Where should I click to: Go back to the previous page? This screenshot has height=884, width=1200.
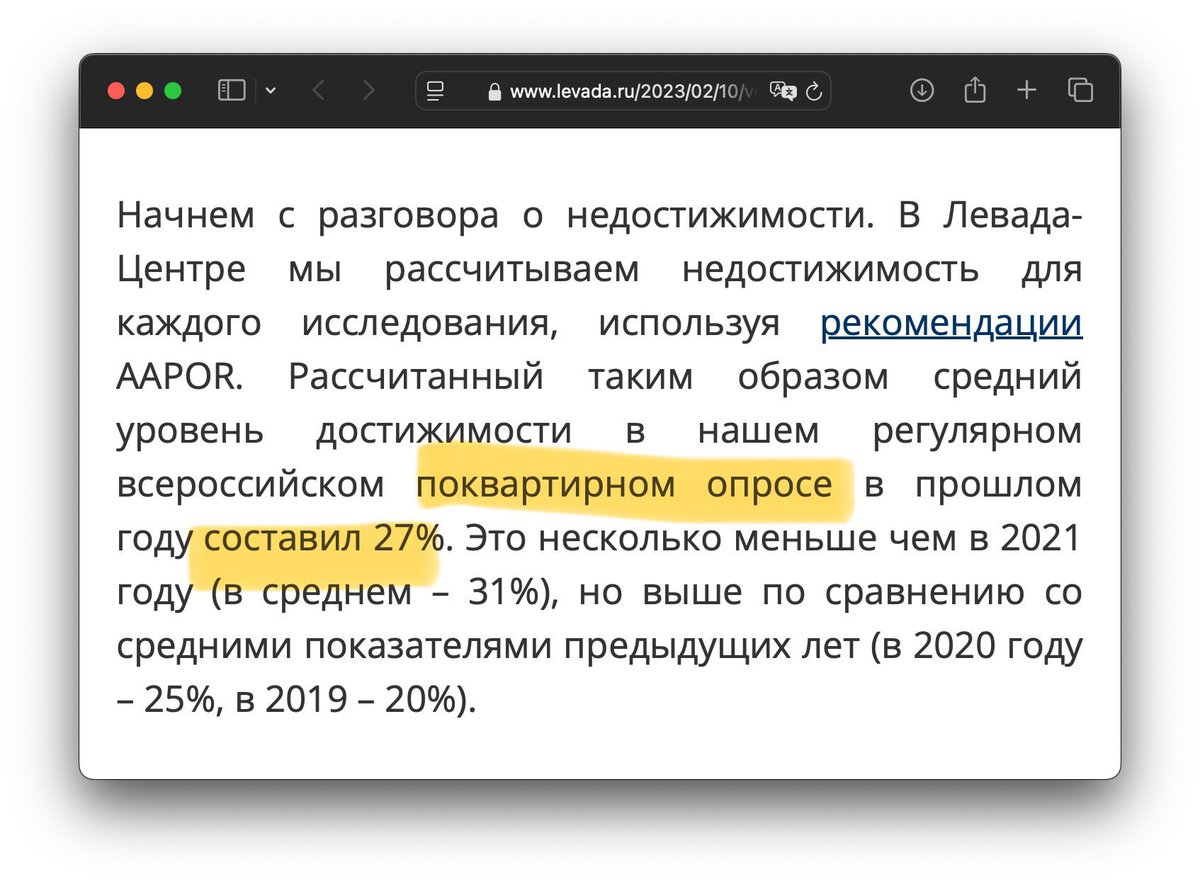coord(318,91)
